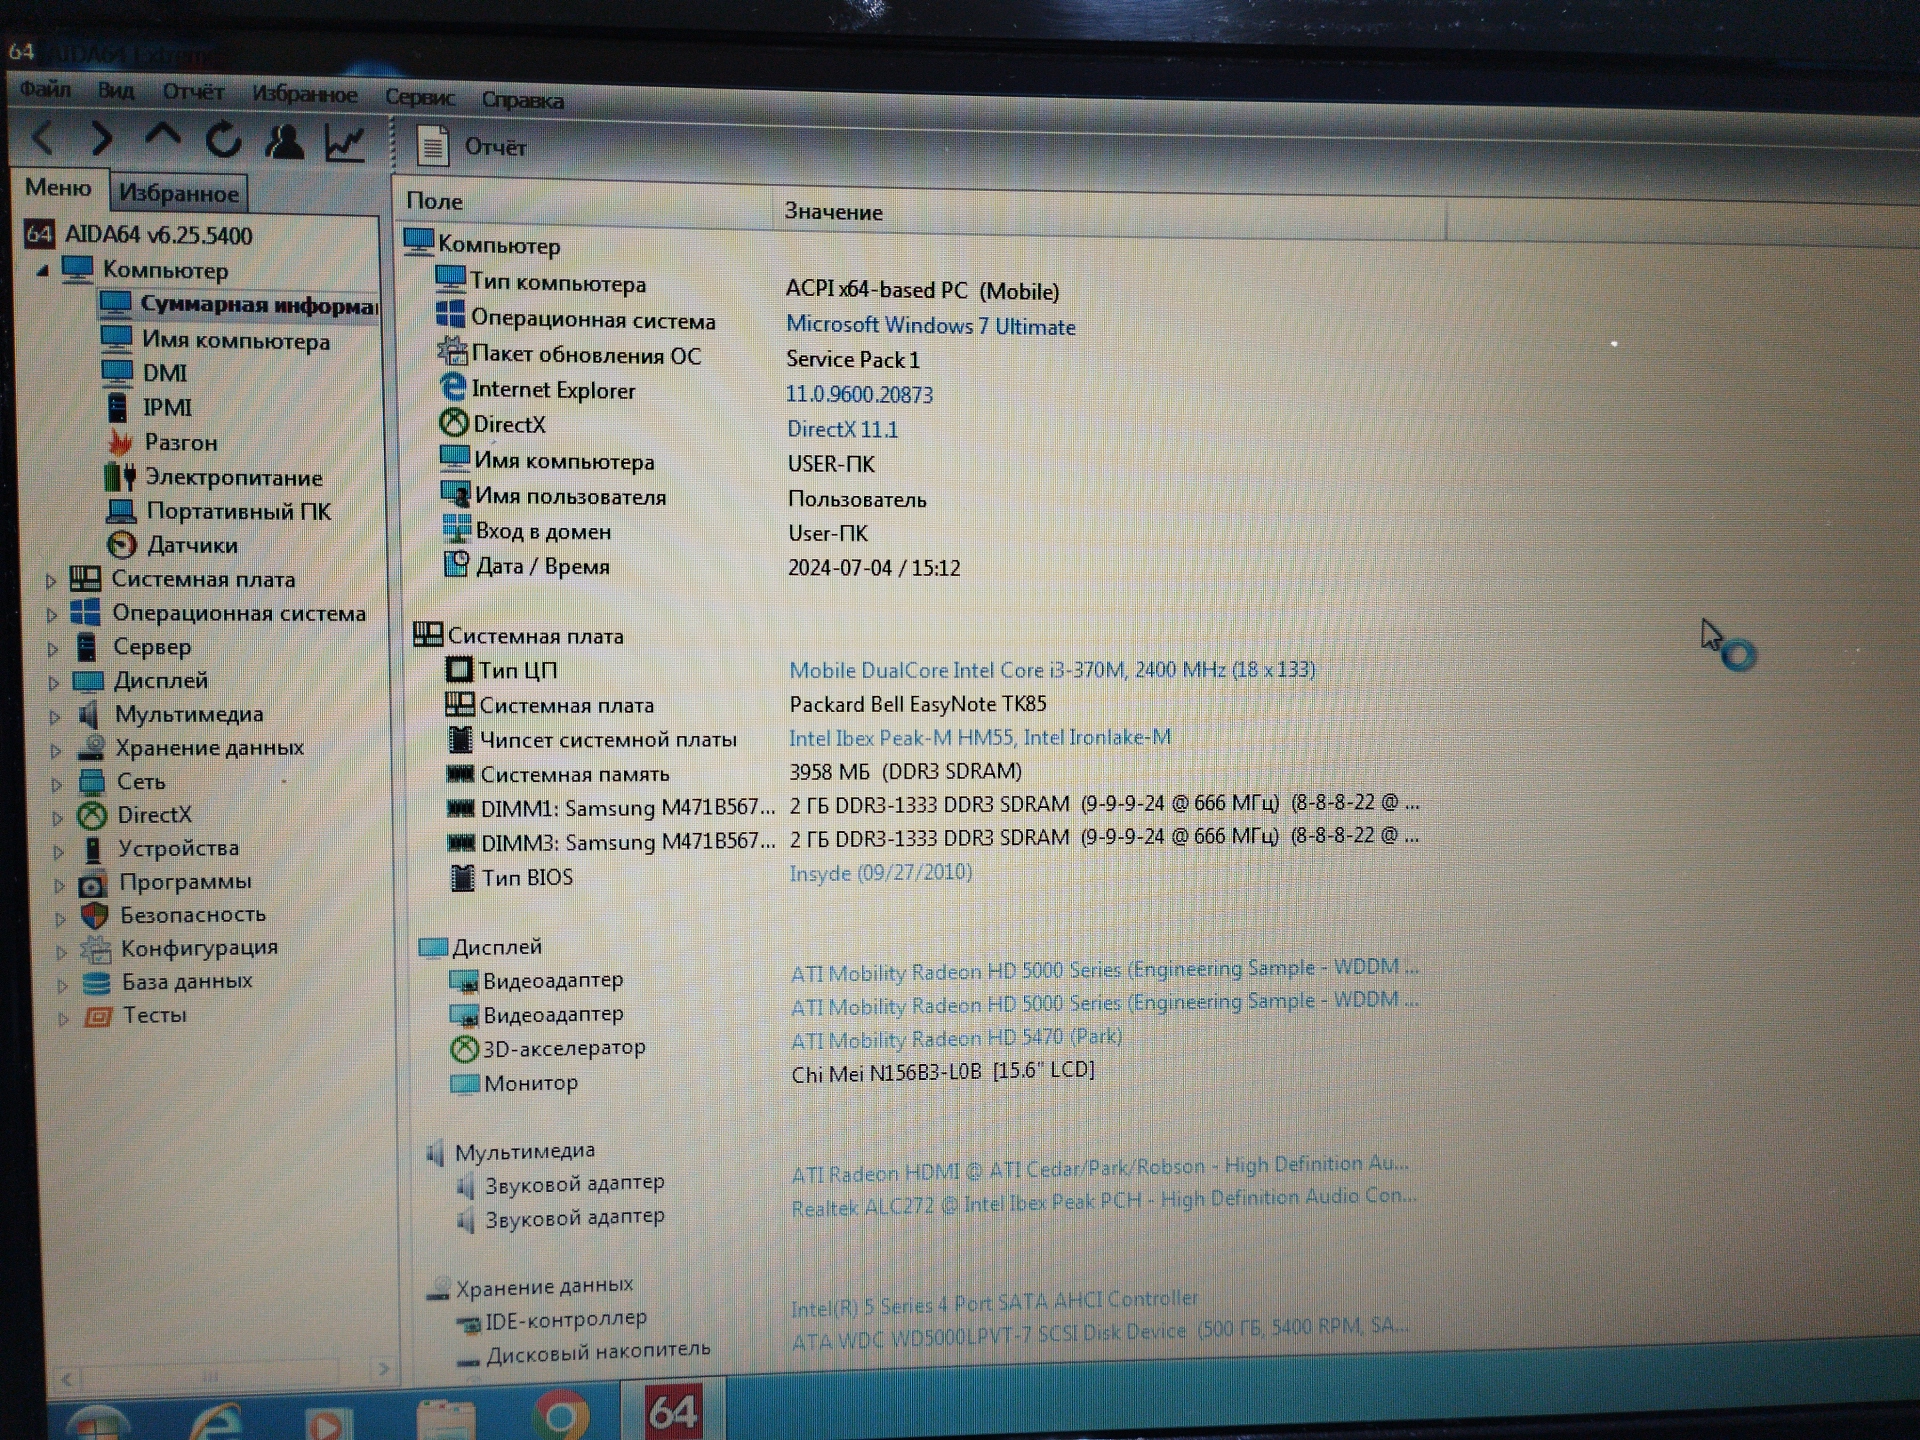
Task: Click the Устройства icon in tree
Action: tap(93, 849)
